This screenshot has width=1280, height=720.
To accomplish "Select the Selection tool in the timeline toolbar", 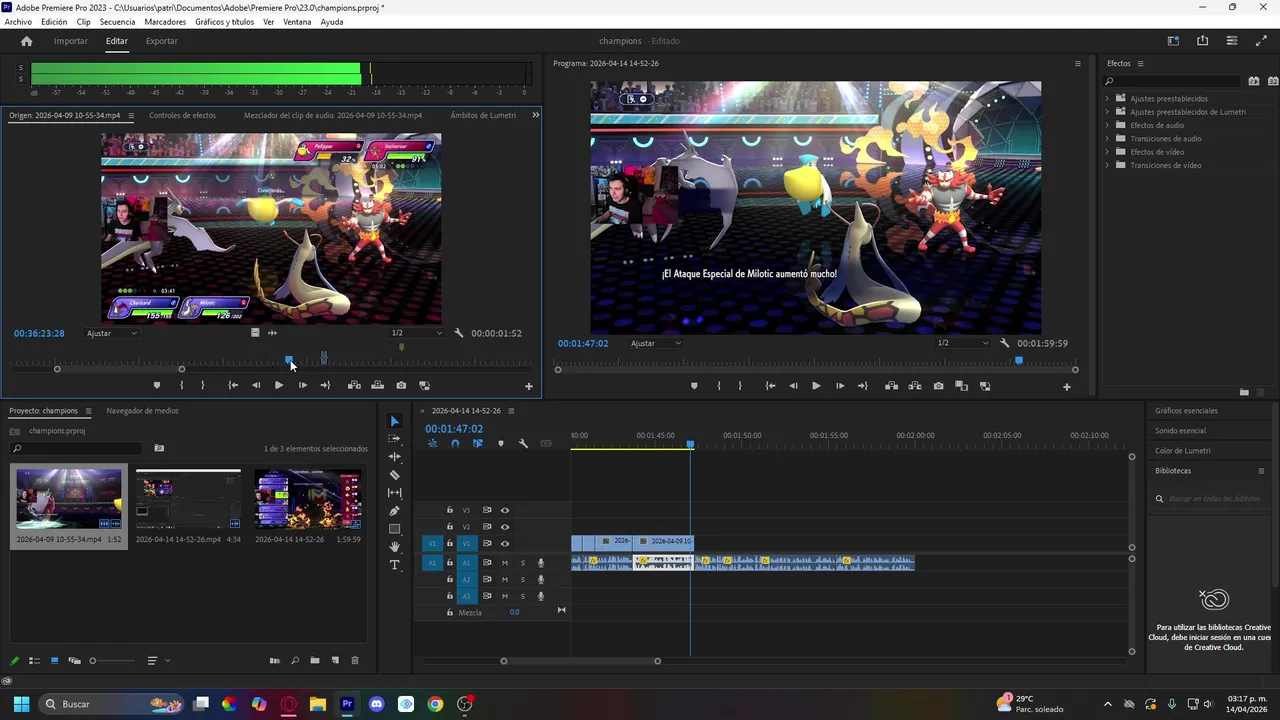I will [394, 421].
